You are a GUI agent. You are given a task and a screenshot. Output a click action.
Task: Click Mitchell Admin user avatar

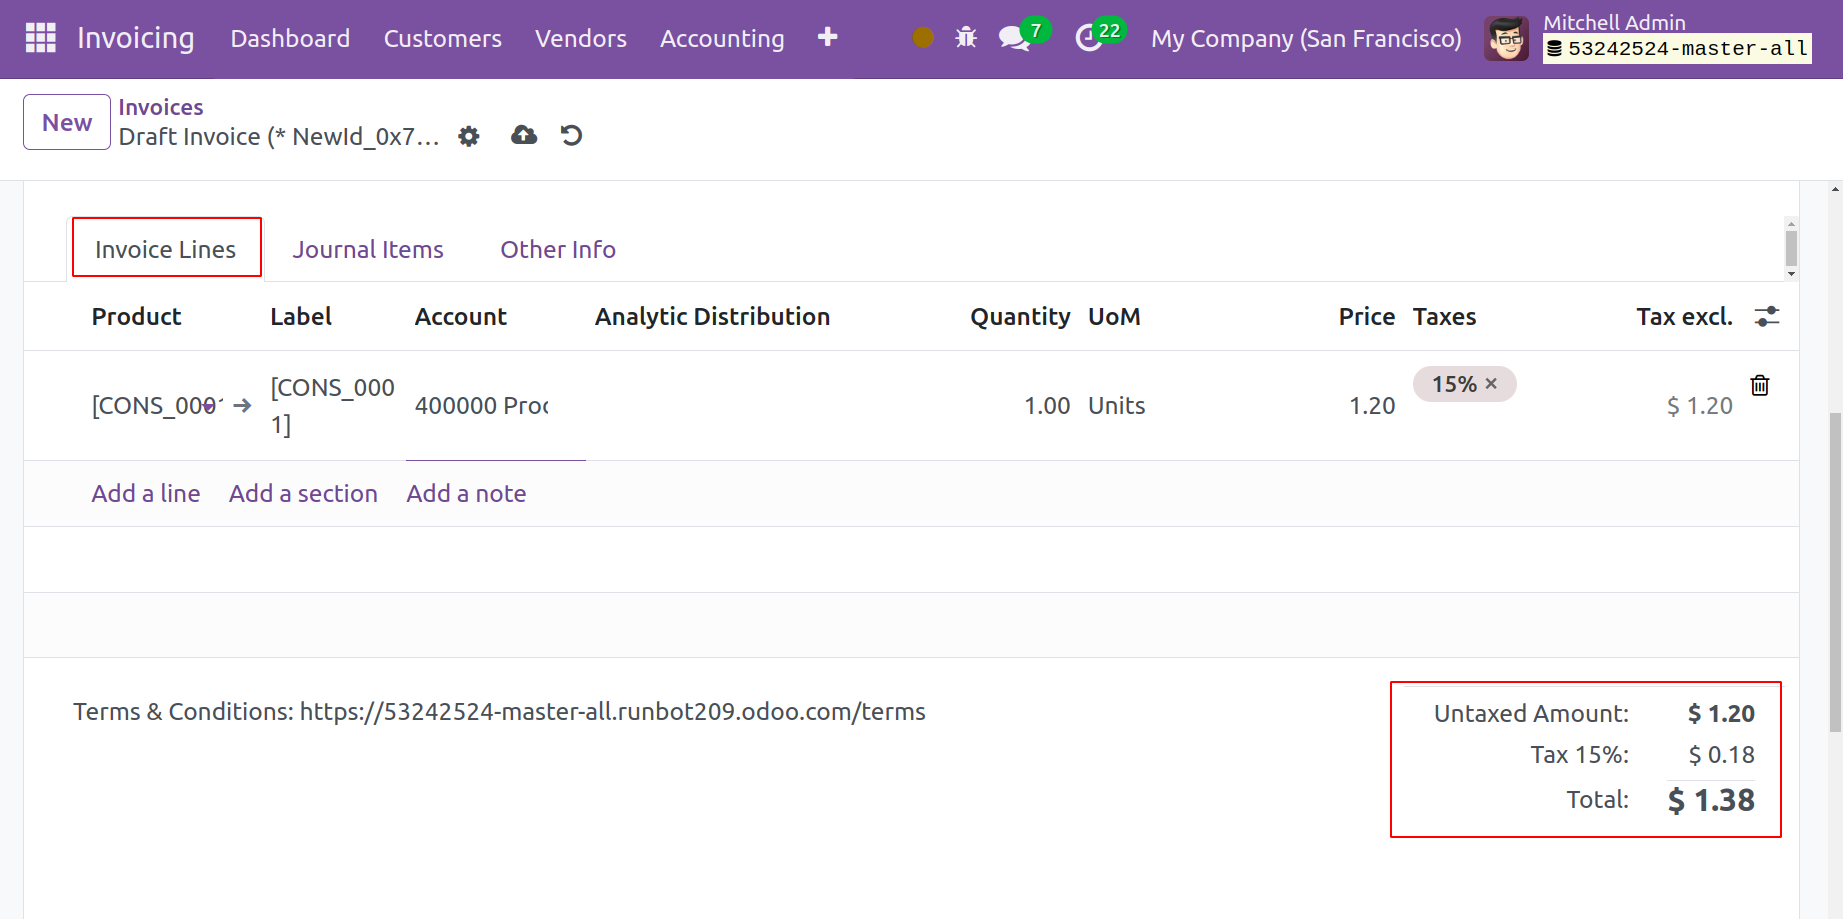click(1506, 39)
